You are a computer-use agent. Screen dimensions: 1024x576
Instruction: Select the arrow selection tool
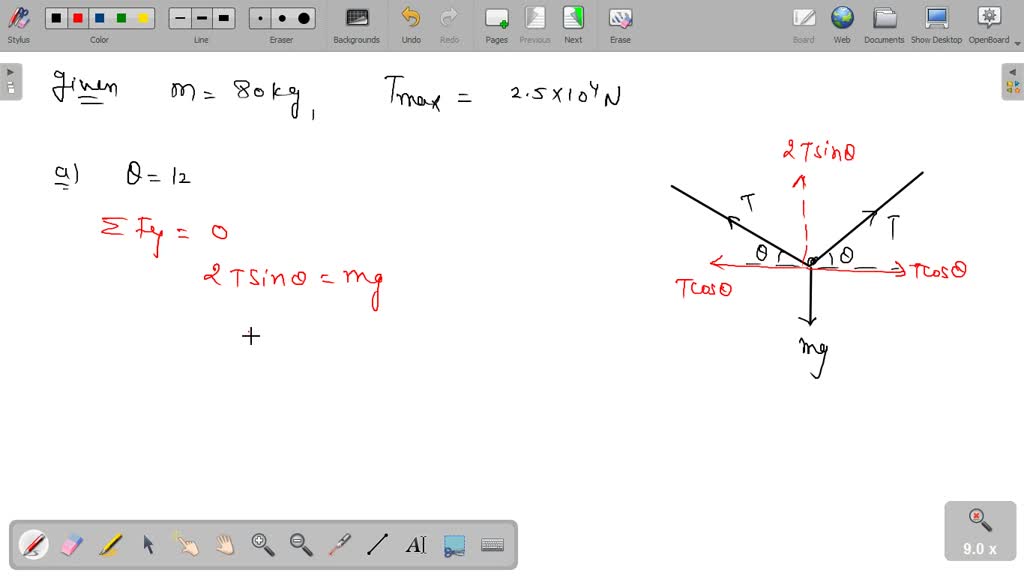148,545
